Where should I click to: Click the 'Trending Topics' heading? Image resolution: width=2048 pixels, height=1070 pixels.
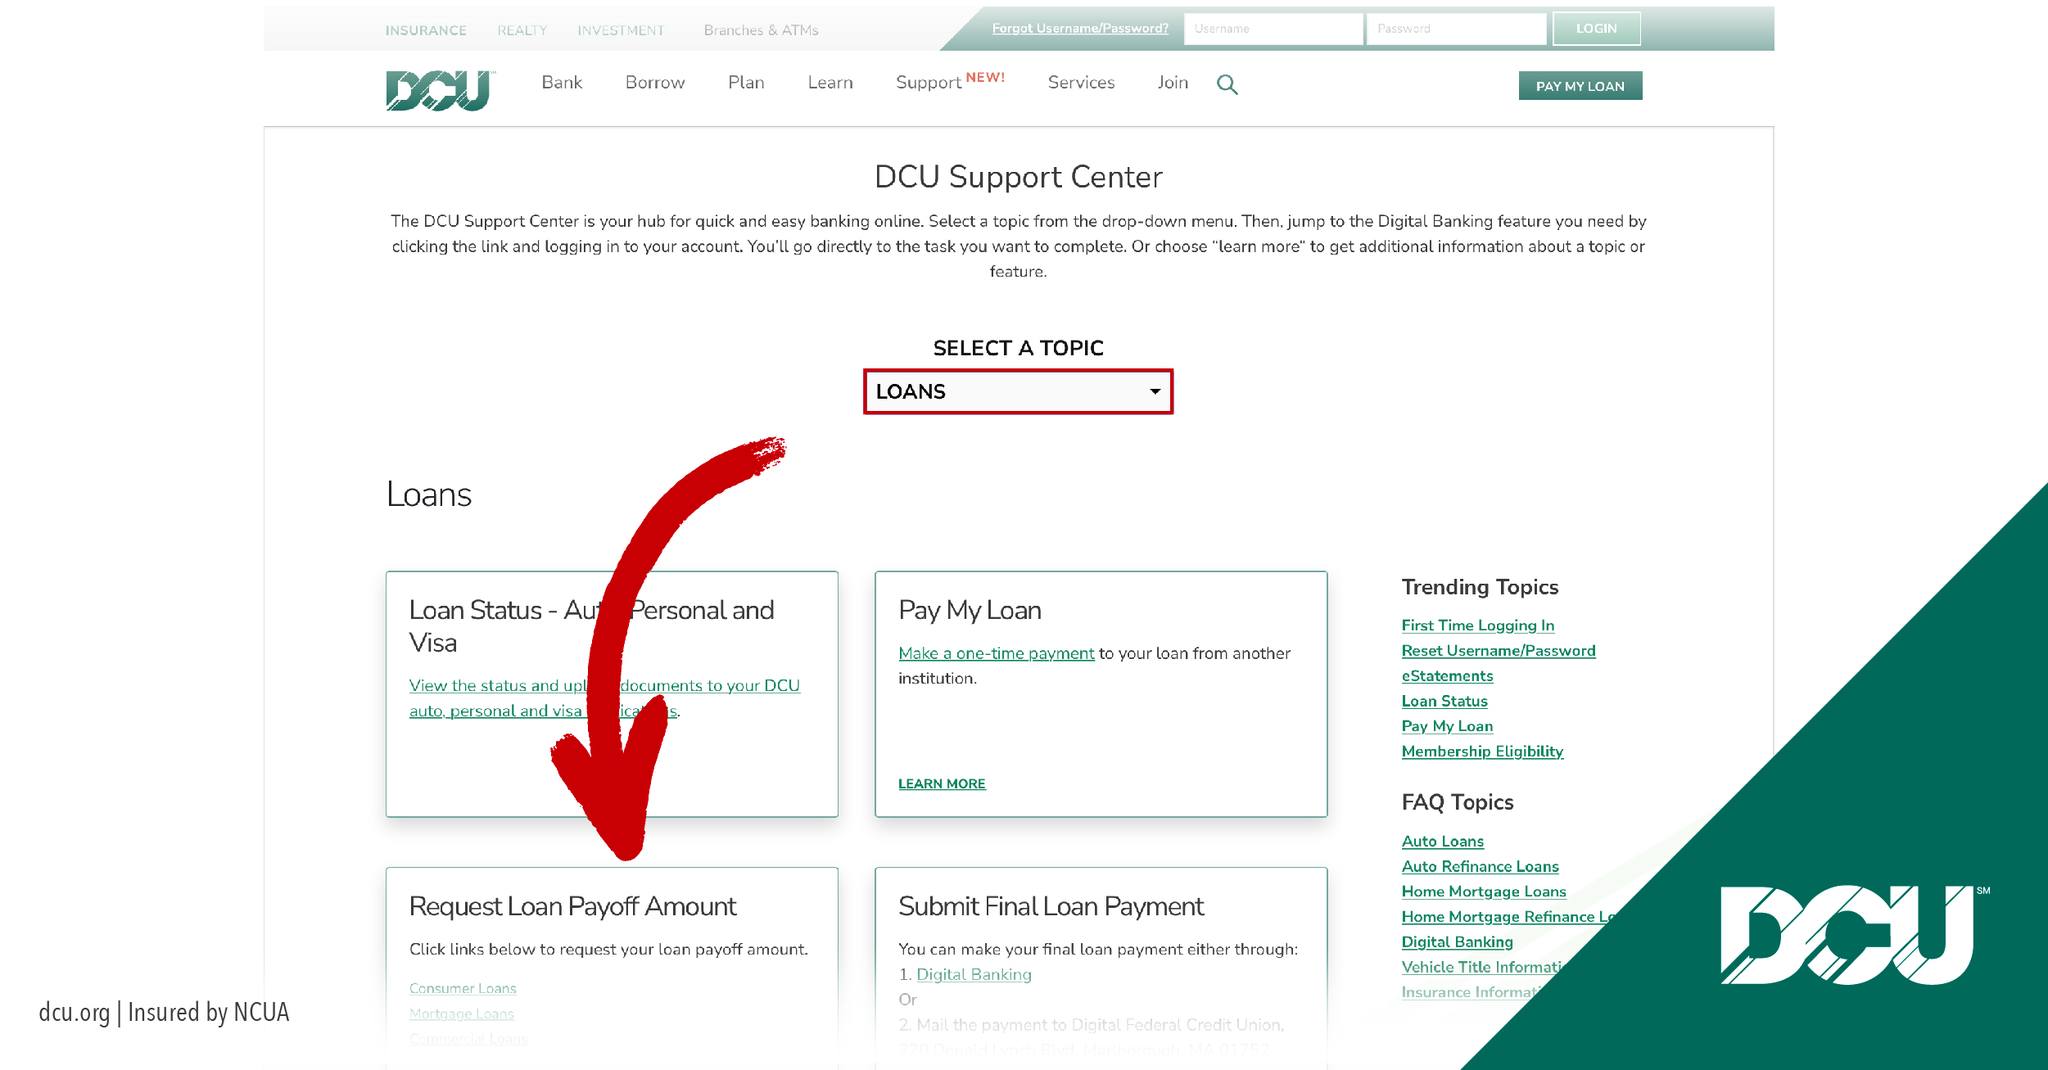click(1480, 587)
